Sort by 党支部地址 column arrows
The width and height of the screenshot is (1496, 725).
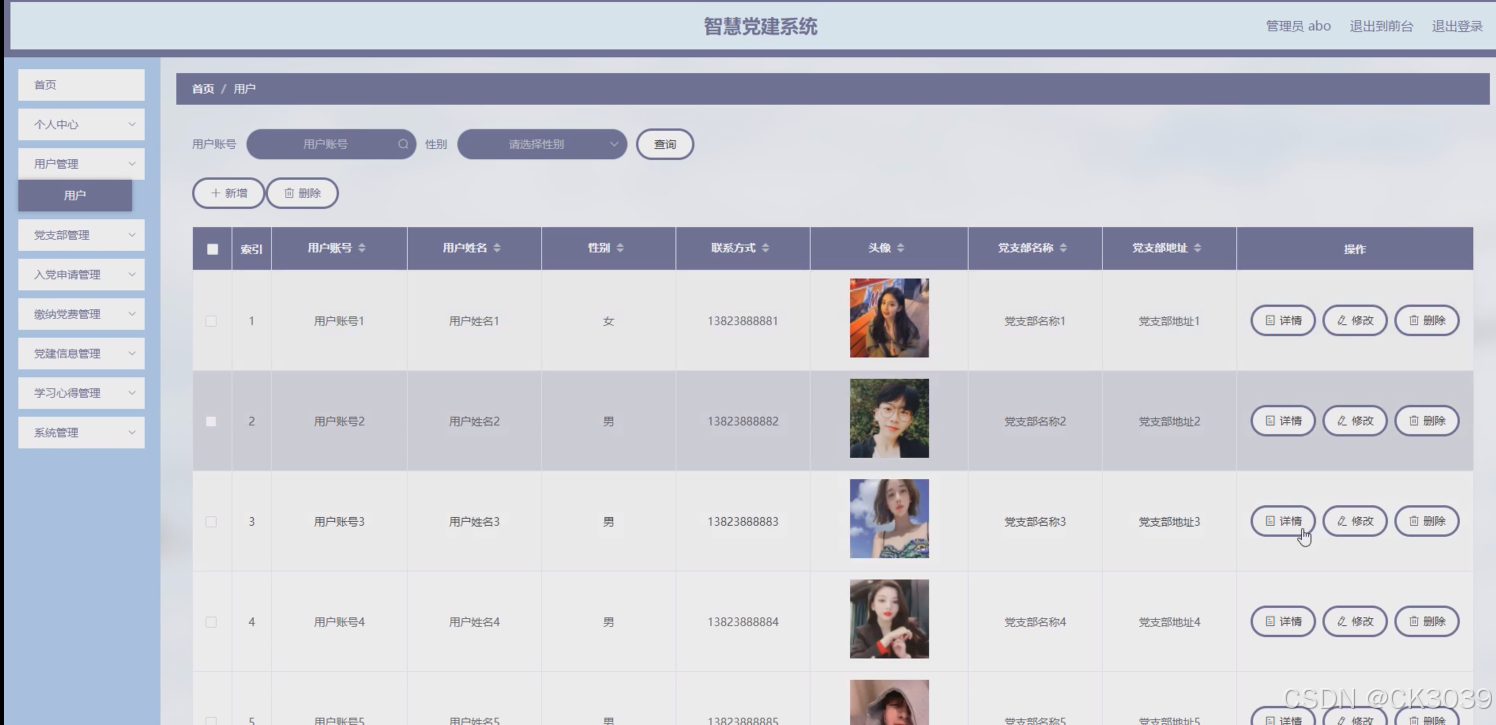point(1197,248)
